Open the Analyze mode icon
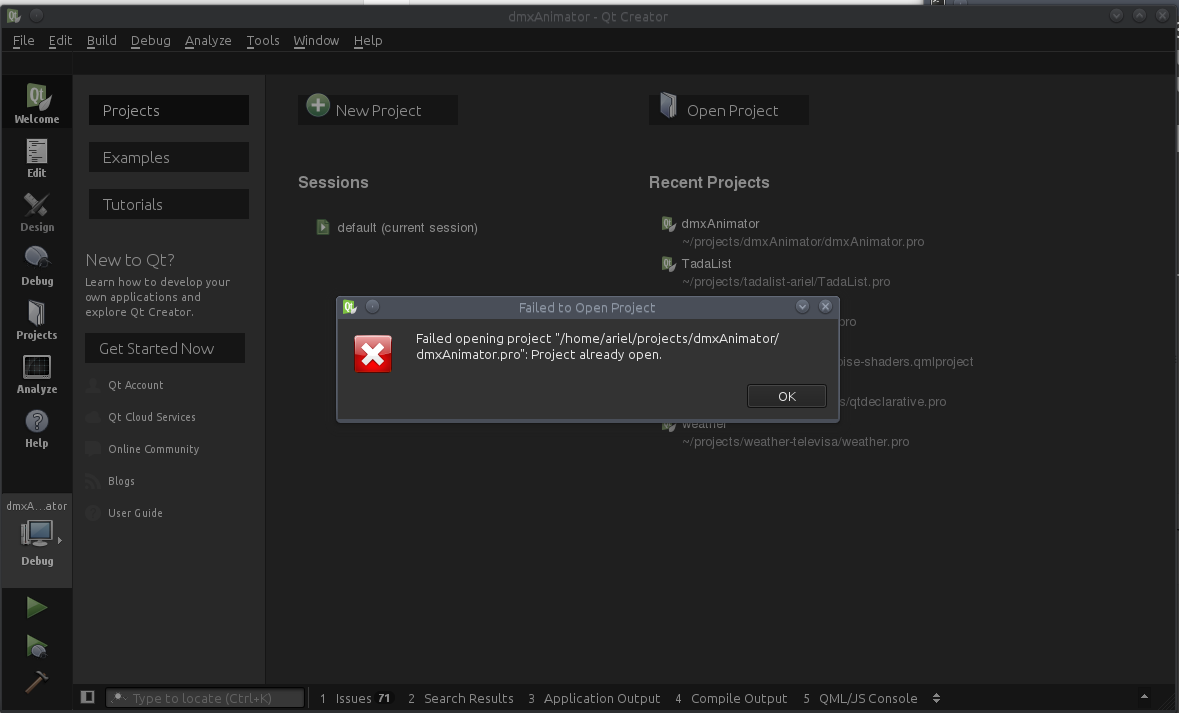This screenshot has height=713, width=1179. [x=37, y=374]
